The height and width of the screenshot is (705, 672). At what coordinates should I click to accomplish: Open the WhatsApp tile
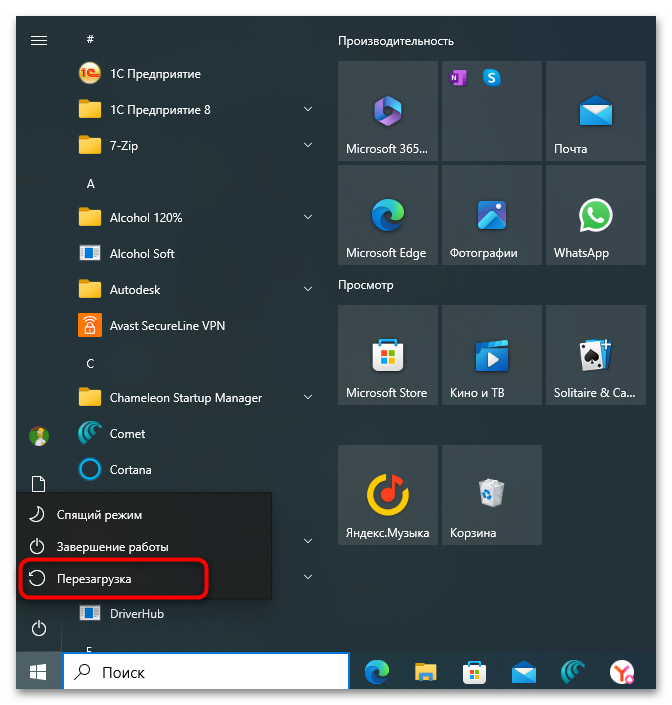click(596, 215)
